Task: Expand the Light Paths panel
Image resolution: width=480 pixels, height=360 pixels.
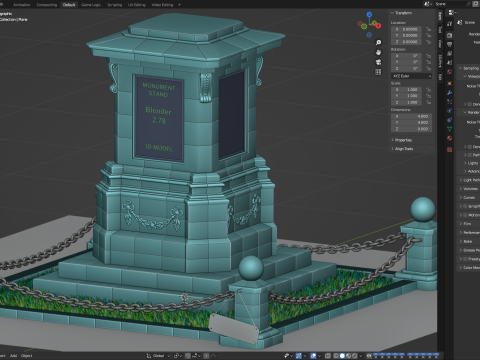Action: [469, 180]
